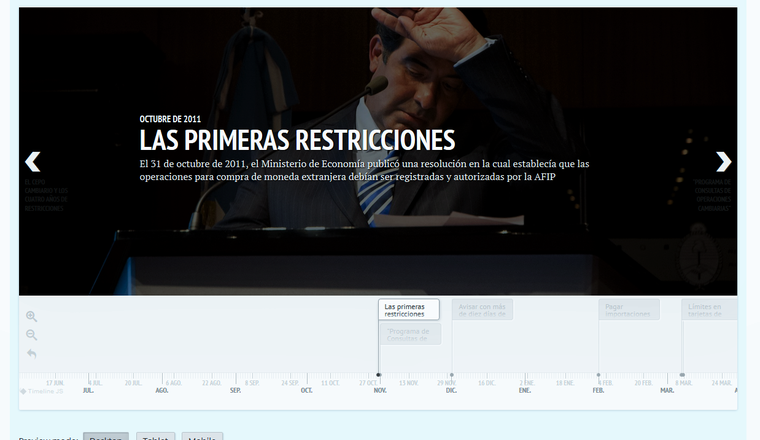Click the Timeline JS credit link
Viewport: 760px width, 440px height.
point(44,391)
